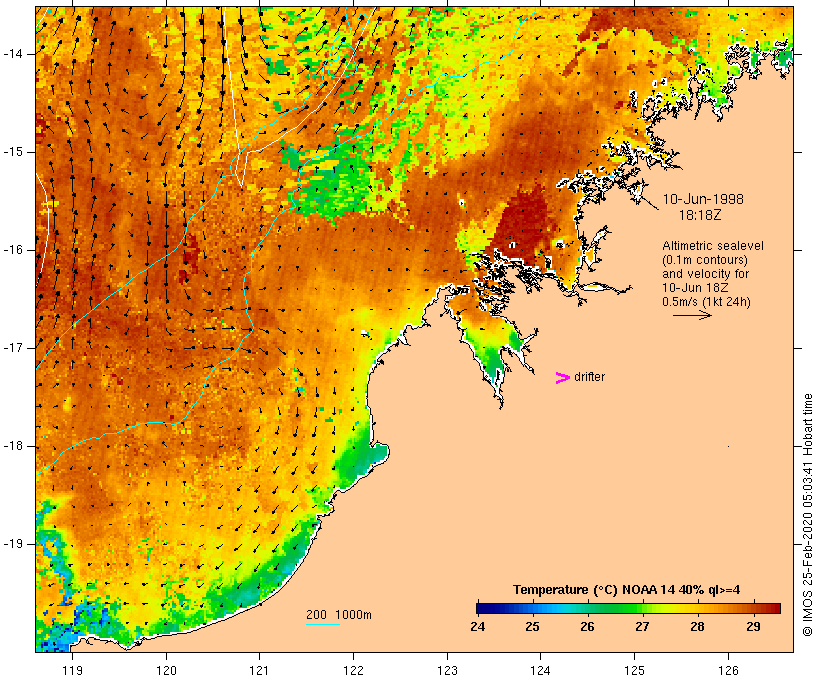Click the IMOS copyright timestamp text

click(807, 515)
